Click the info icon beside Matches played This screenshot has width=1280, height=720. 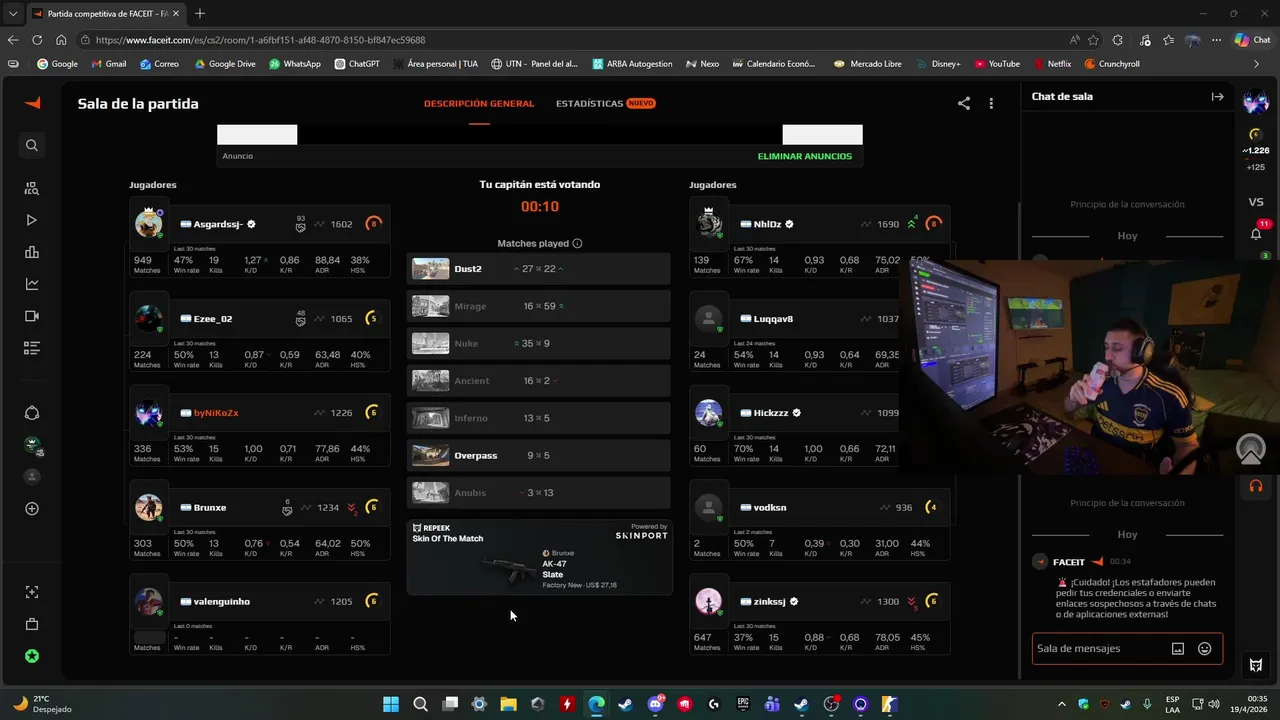coord(577,243)
